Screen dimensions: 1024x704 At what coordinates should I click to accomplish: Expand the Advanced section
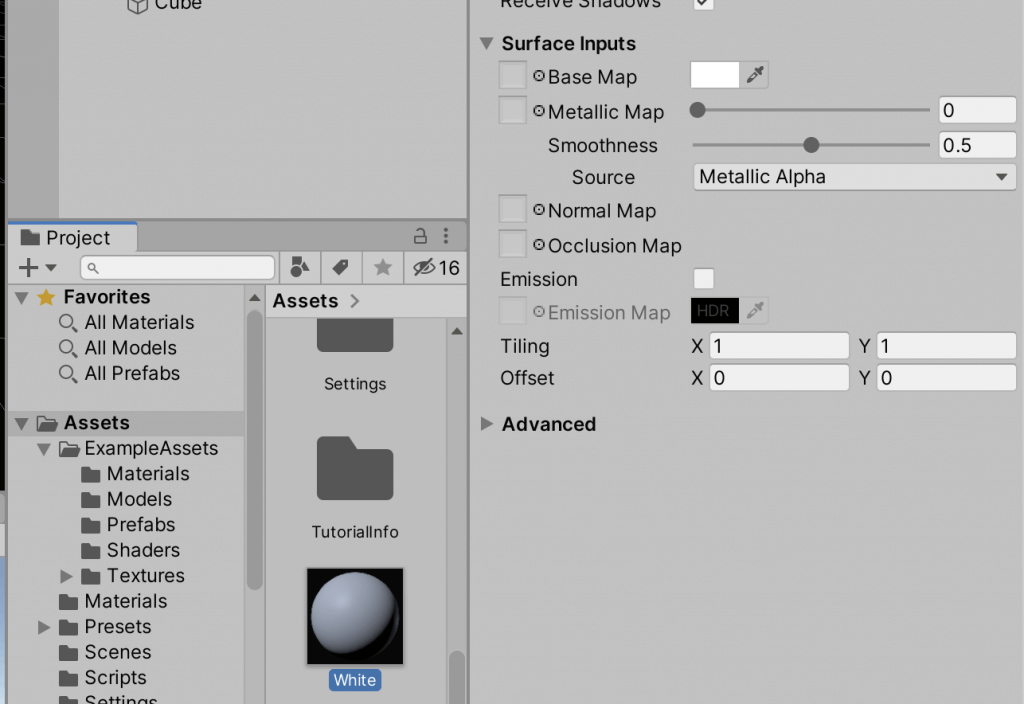pyautogui.click(x=487, y=424)
